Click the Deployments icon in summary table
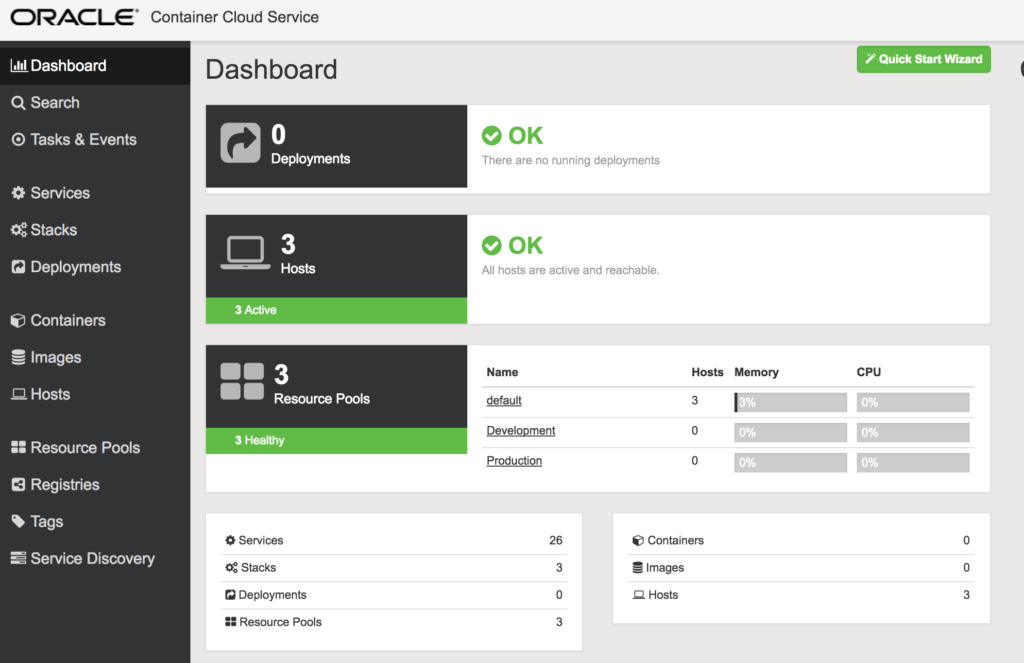 (x=230, y=595)
